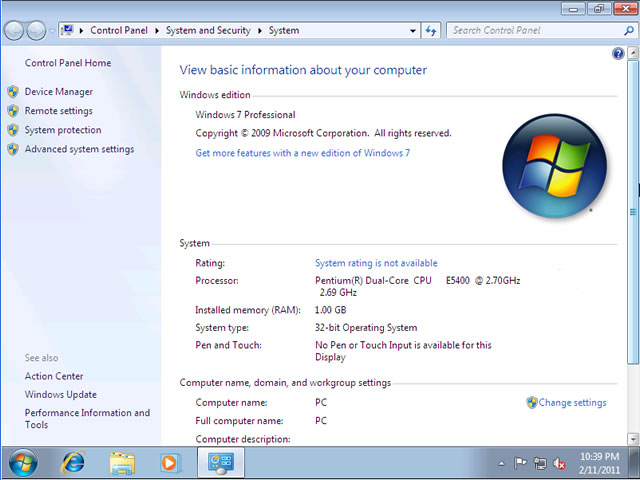This screenshot has height=480, width=640.
Task: Click the Windows logo image
Action: pos(554,165)
